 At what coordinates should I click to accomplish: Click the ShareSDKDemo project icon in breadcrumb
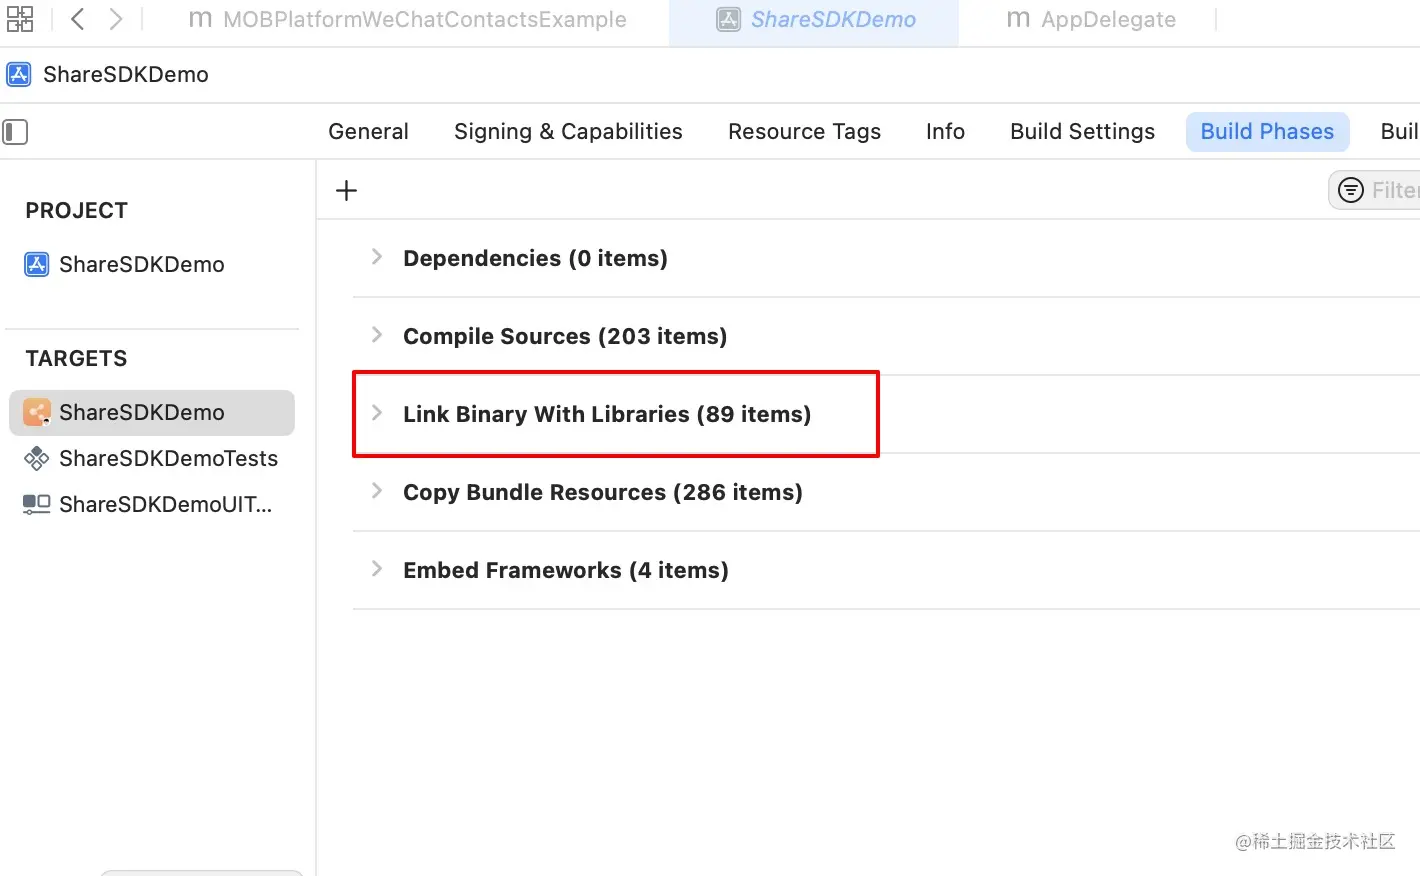point(19,74)
